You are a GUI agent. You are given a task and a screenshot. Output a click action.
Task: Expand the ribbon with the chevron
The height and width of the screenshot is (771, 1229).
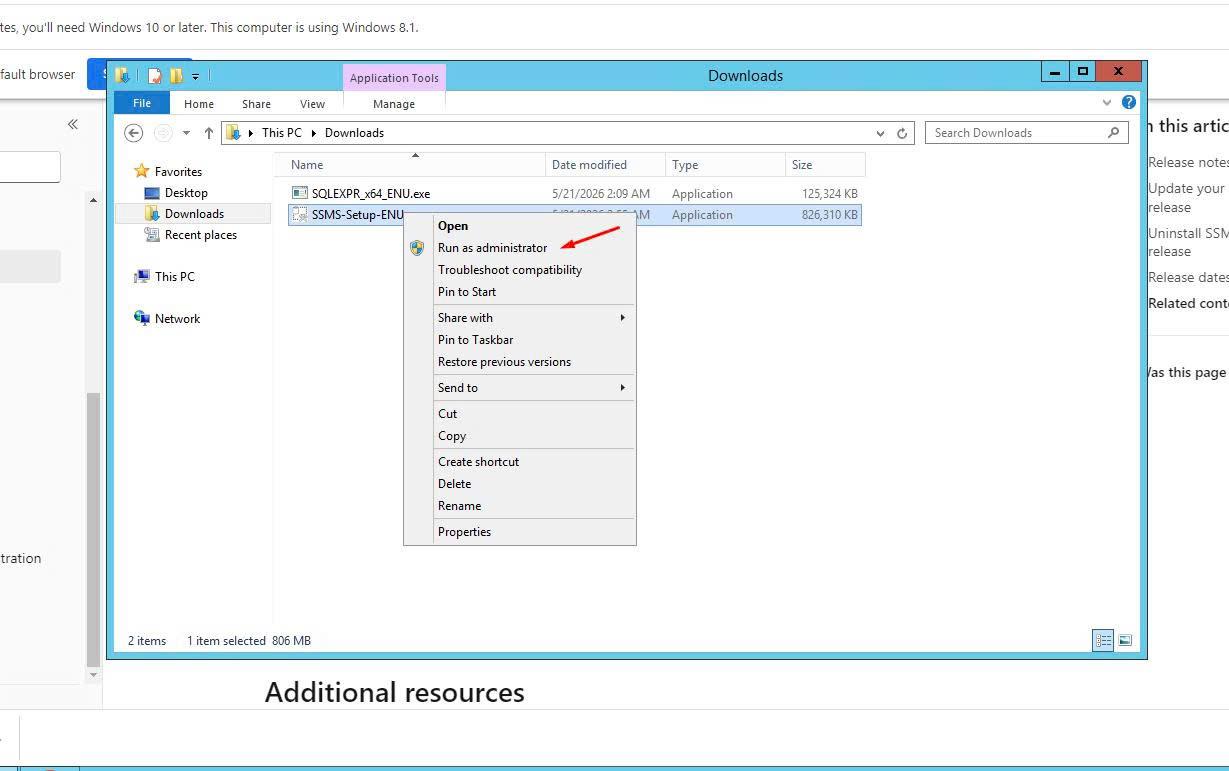(1107, 102)
